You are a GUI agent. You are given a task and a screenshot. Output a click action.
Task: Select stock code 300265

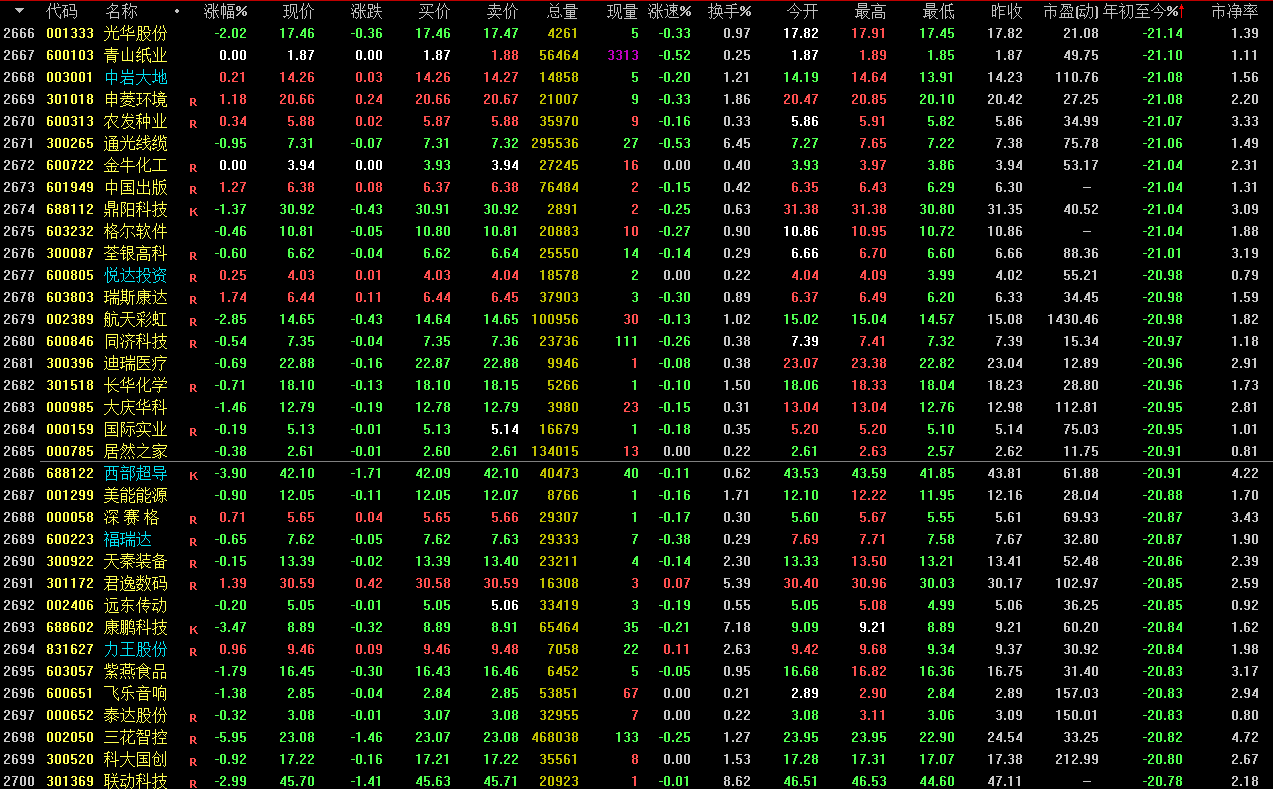point(70,144)
